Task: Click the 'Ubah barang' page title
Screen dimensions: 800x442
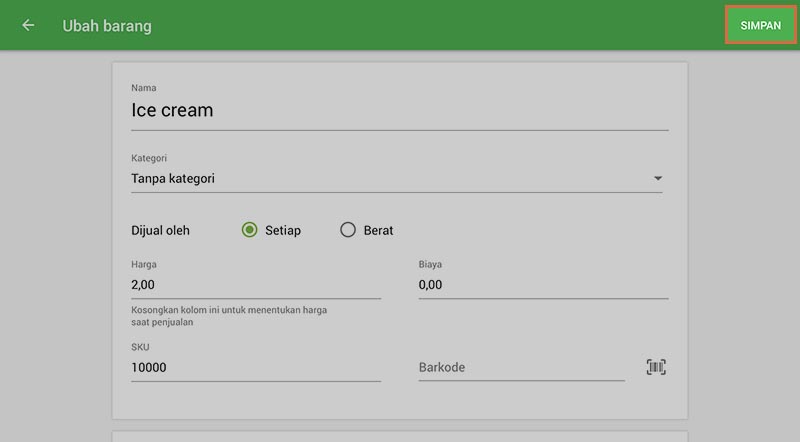Action: tap(107, 26)
